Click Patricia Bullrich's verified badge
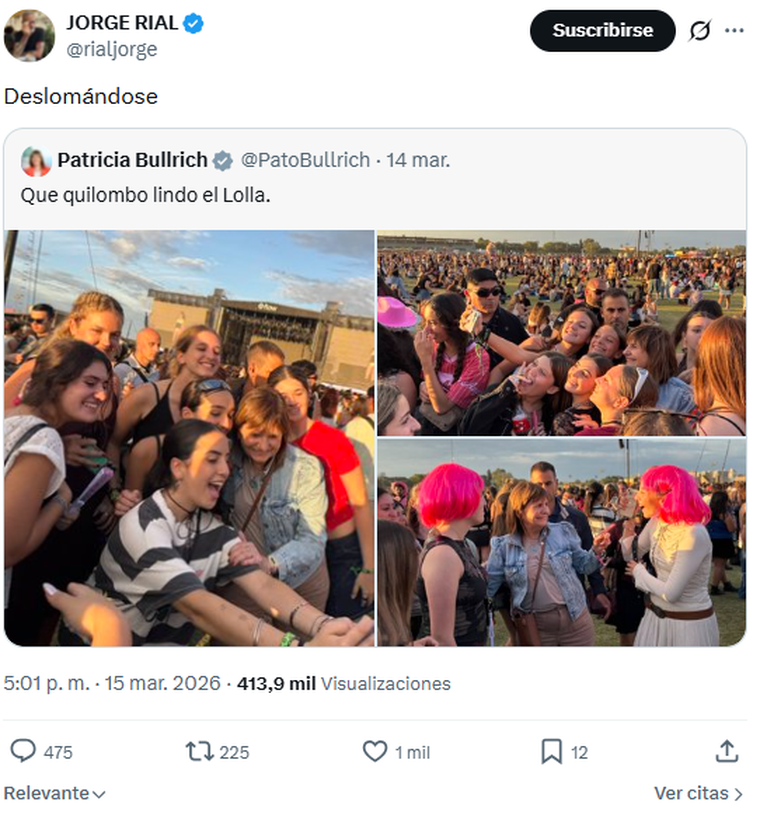760x819 pixels. tap(223, 160)
